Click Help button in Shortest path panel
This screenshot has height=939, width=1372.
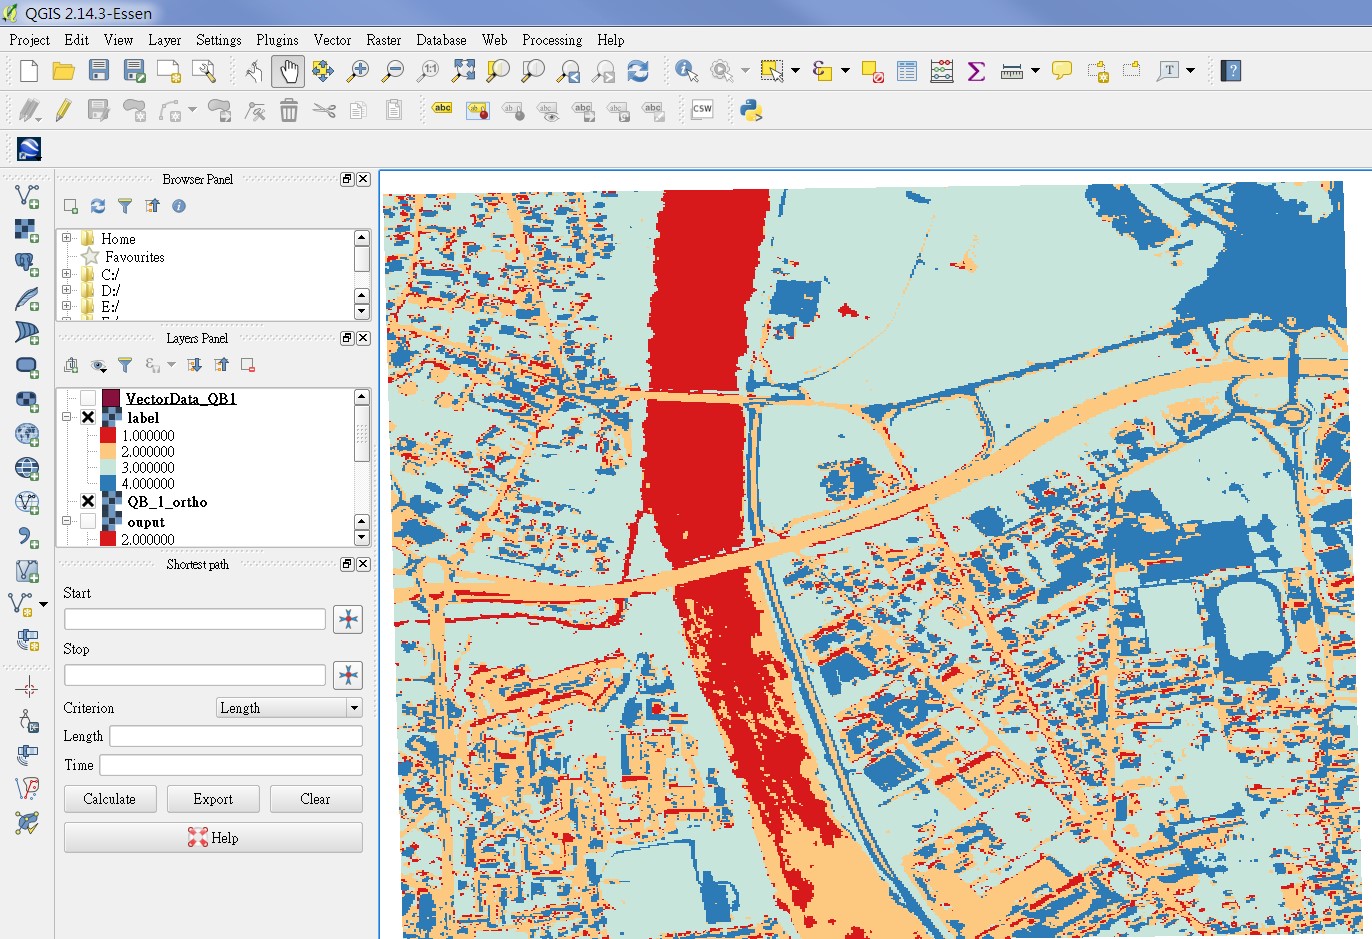coord(213,838)
